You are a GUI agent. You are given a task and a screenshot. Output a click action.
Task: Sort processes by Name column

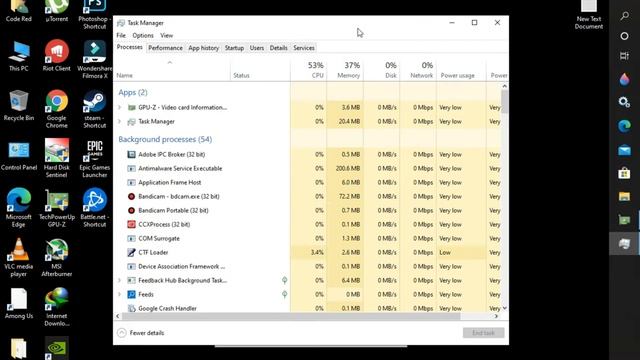click(x=172, y=70)
